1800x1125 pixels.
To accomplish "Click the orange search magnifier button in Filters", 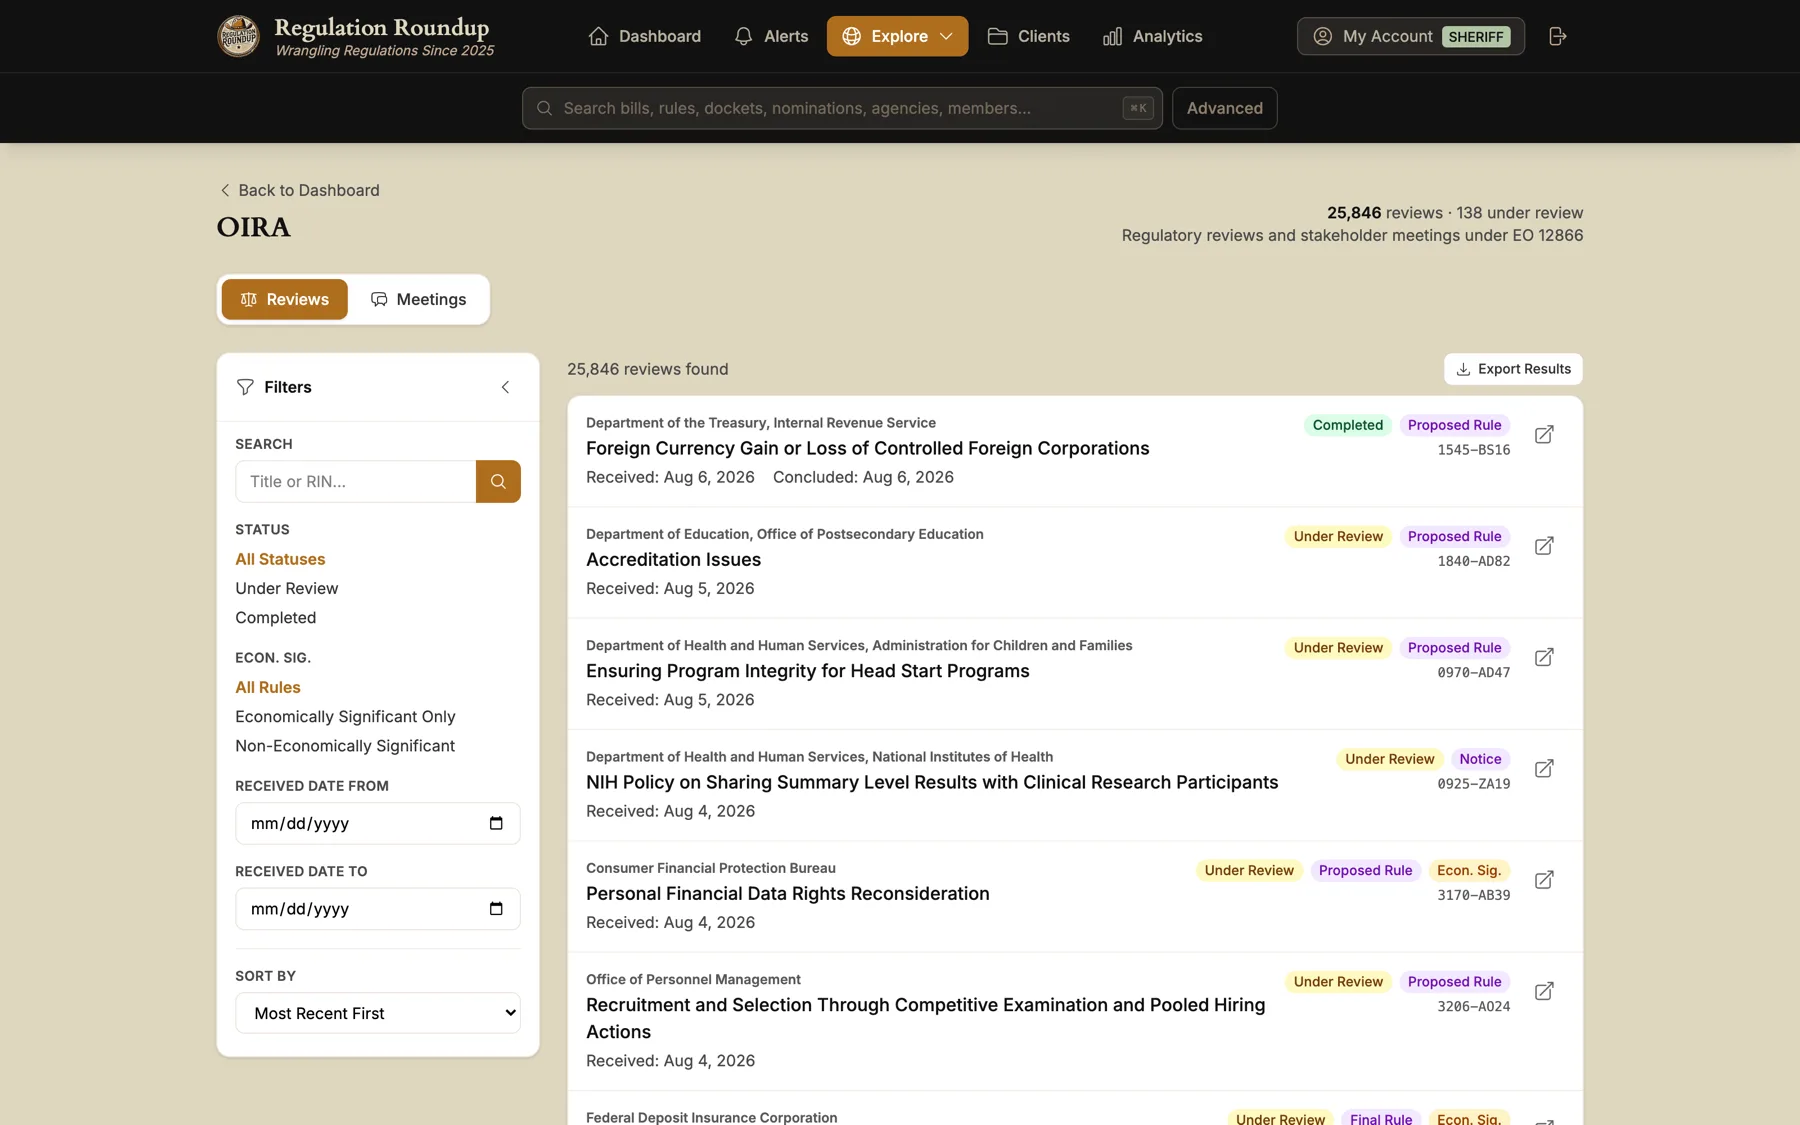I will (498, 481).
